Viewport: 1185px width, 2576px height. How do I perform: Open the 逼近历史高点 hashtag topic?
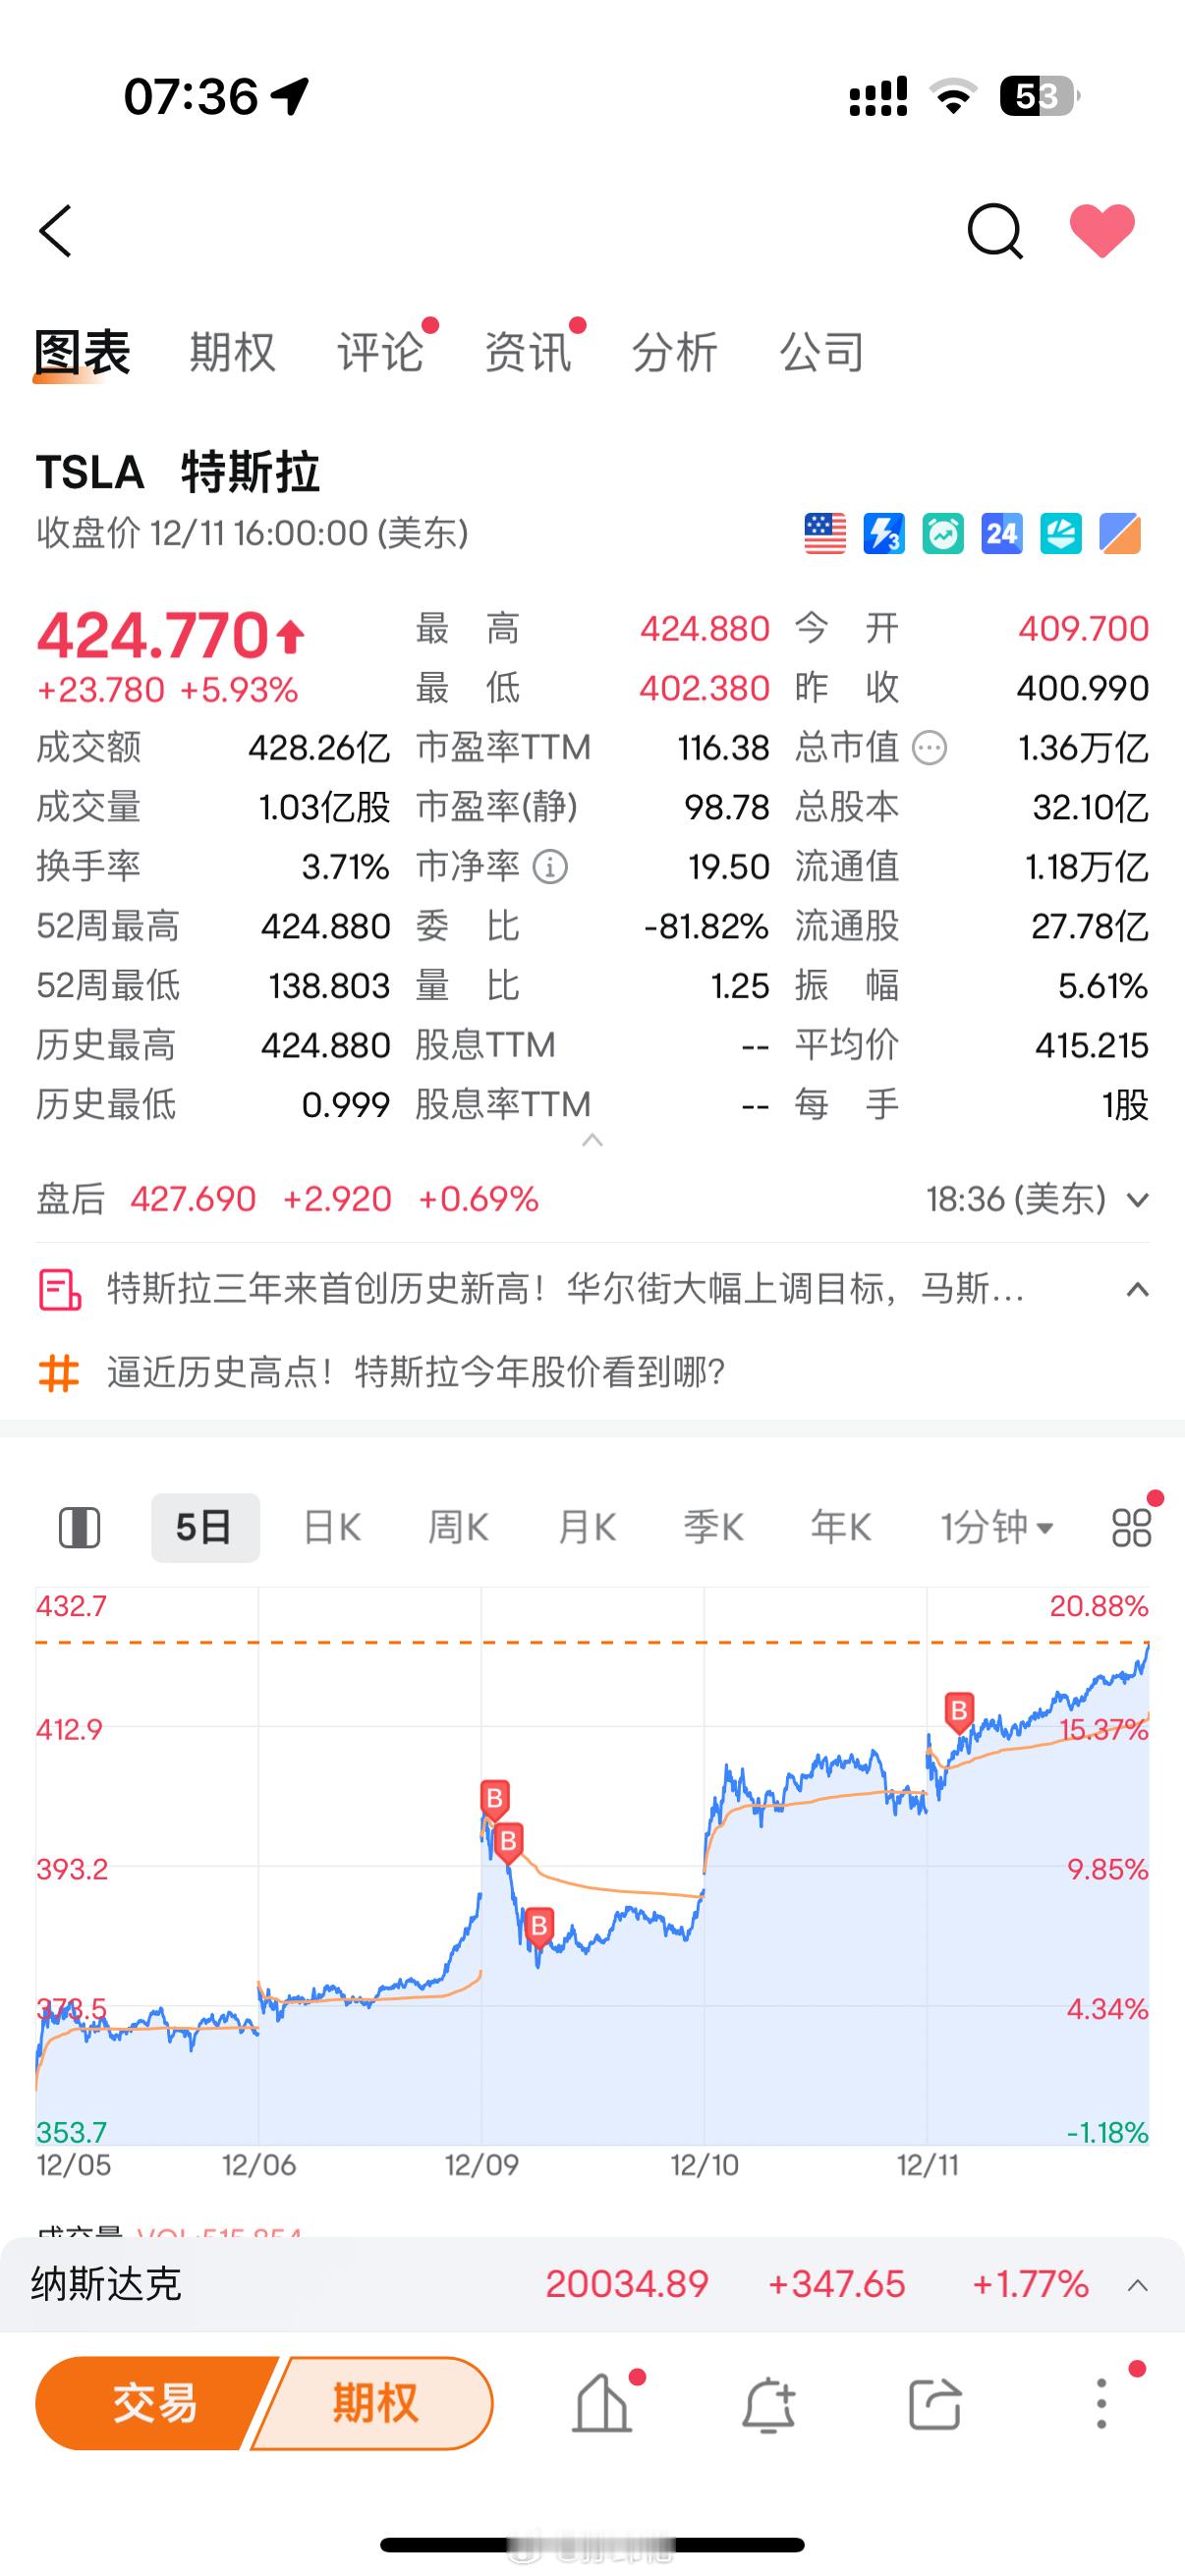[416, 1372]
